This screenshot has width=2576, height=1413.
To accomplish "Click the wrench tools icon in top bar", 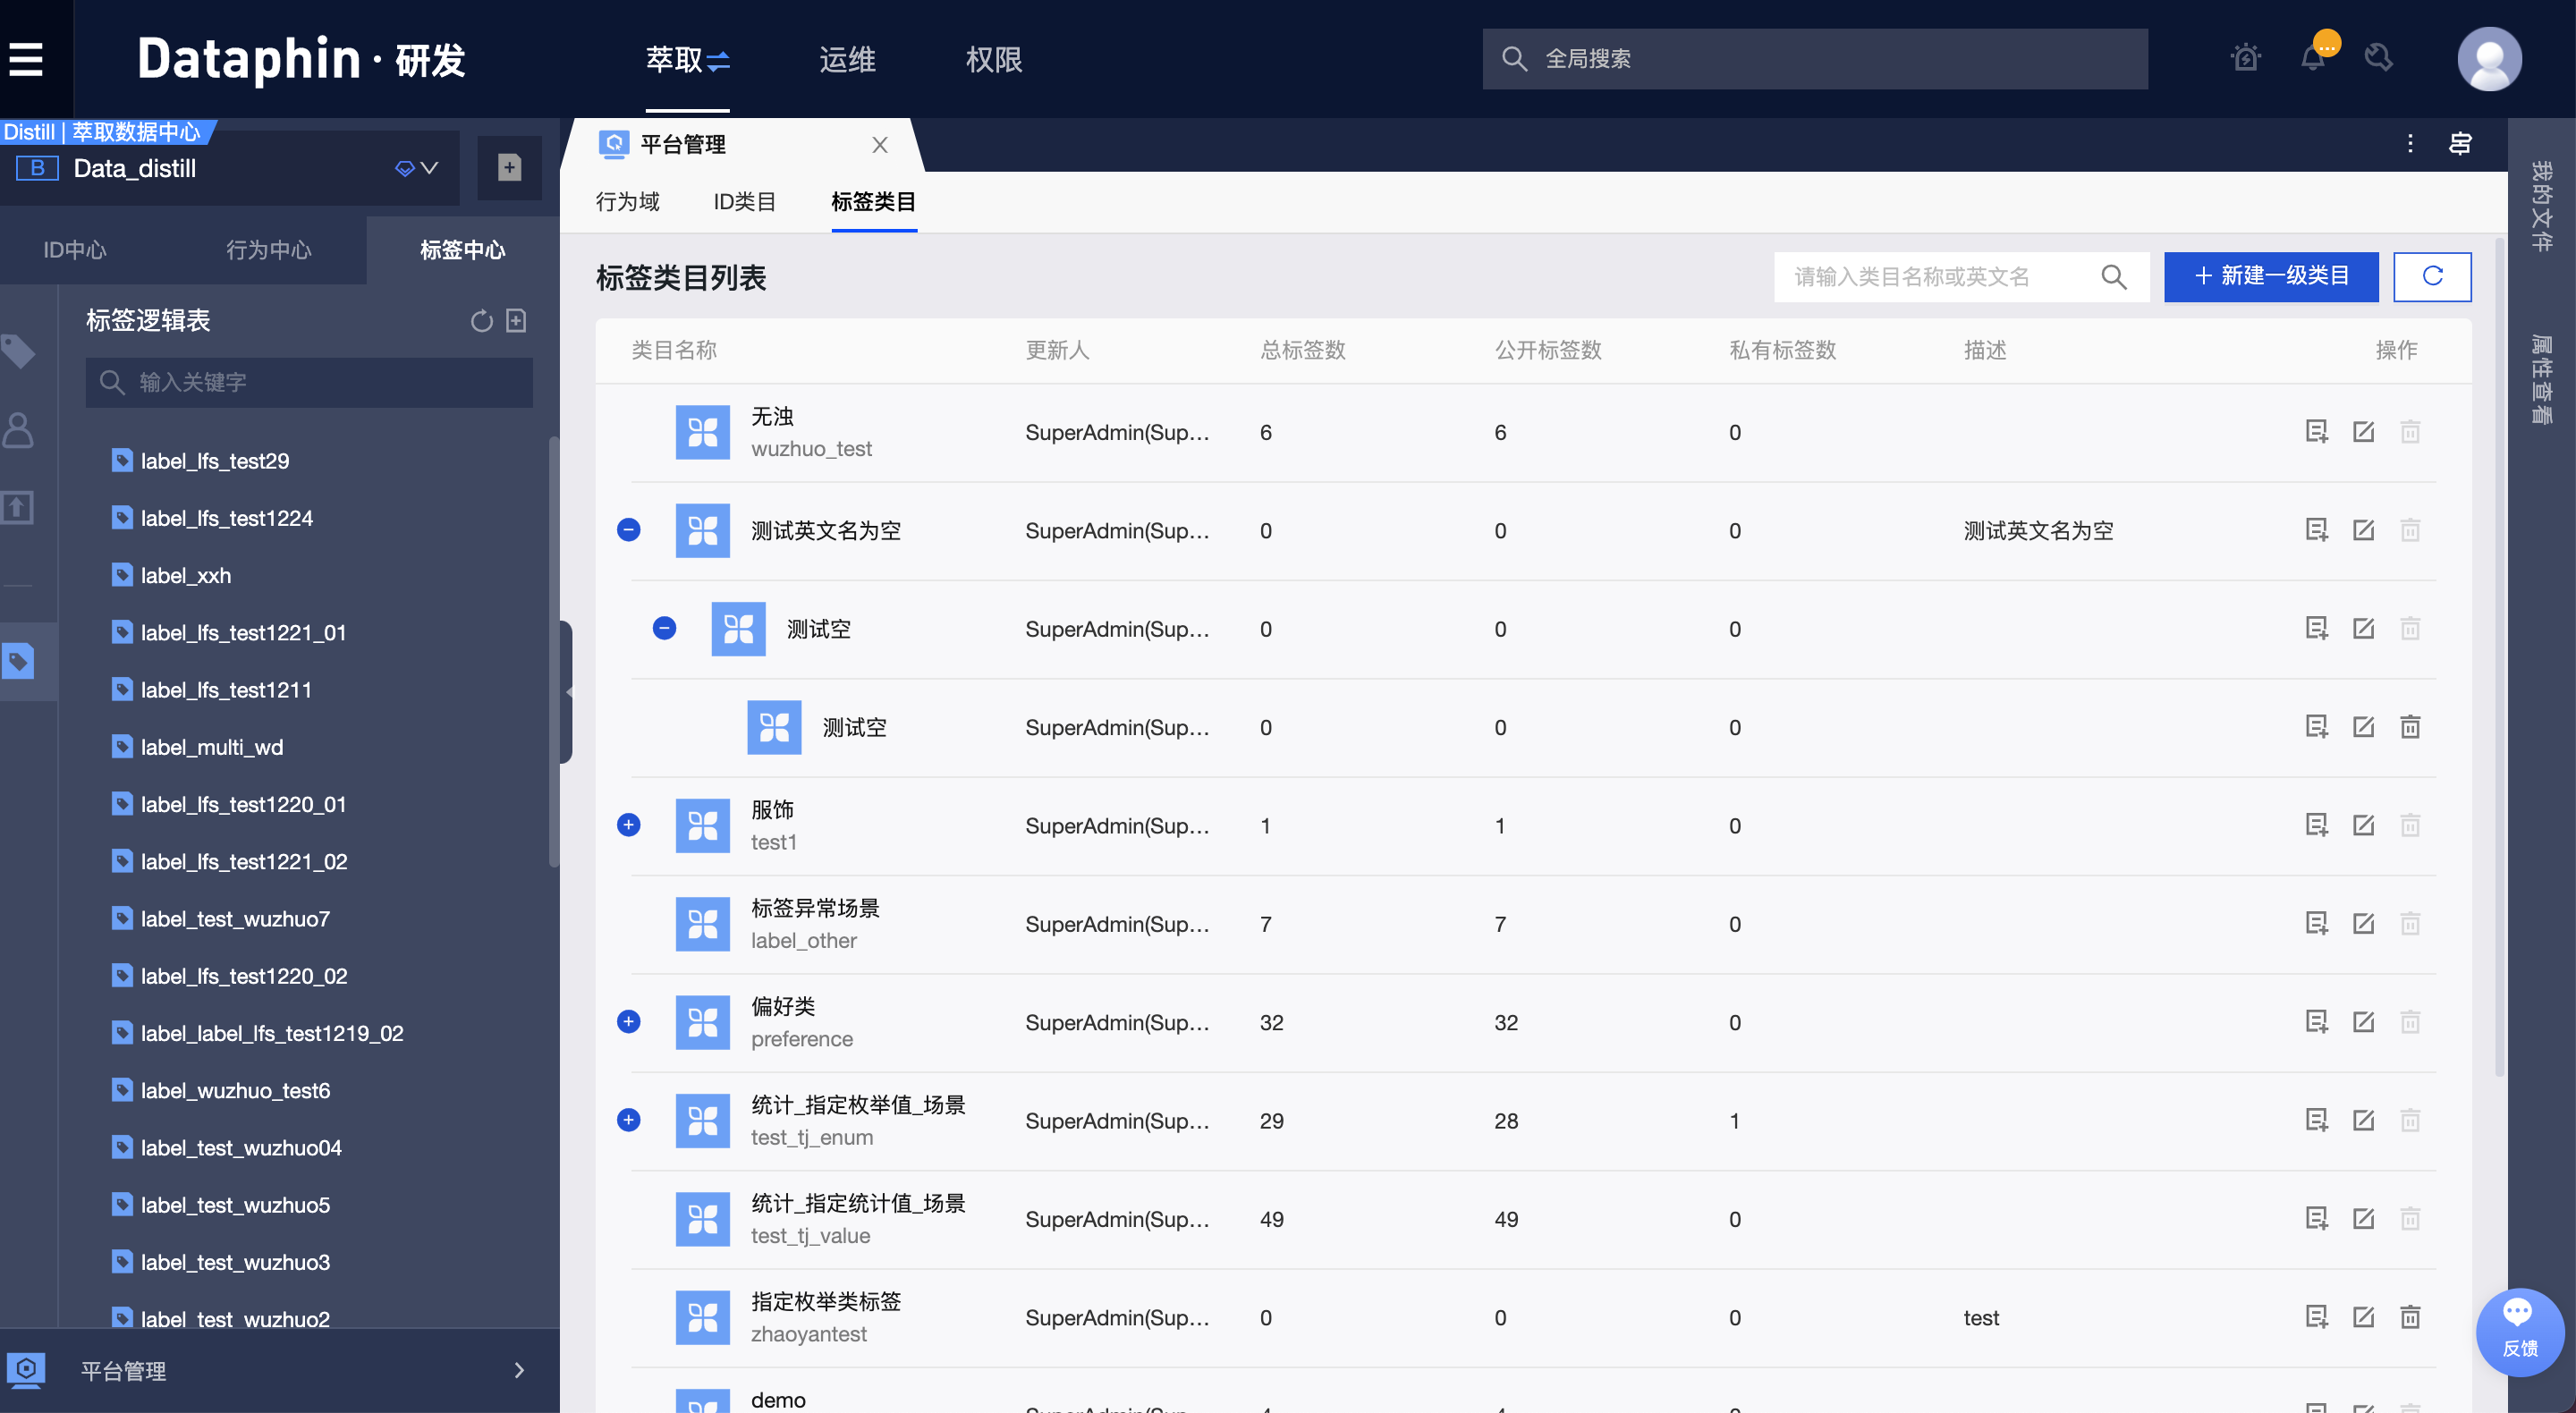I will [2380, 59].
